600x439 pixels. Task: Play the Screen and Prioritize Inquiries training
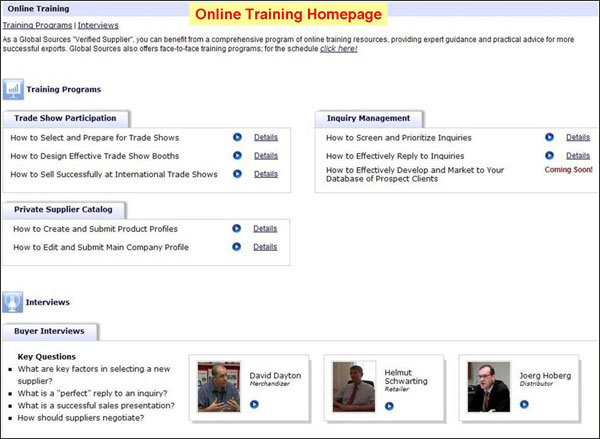pyautogui.click(x=549, y=137)
